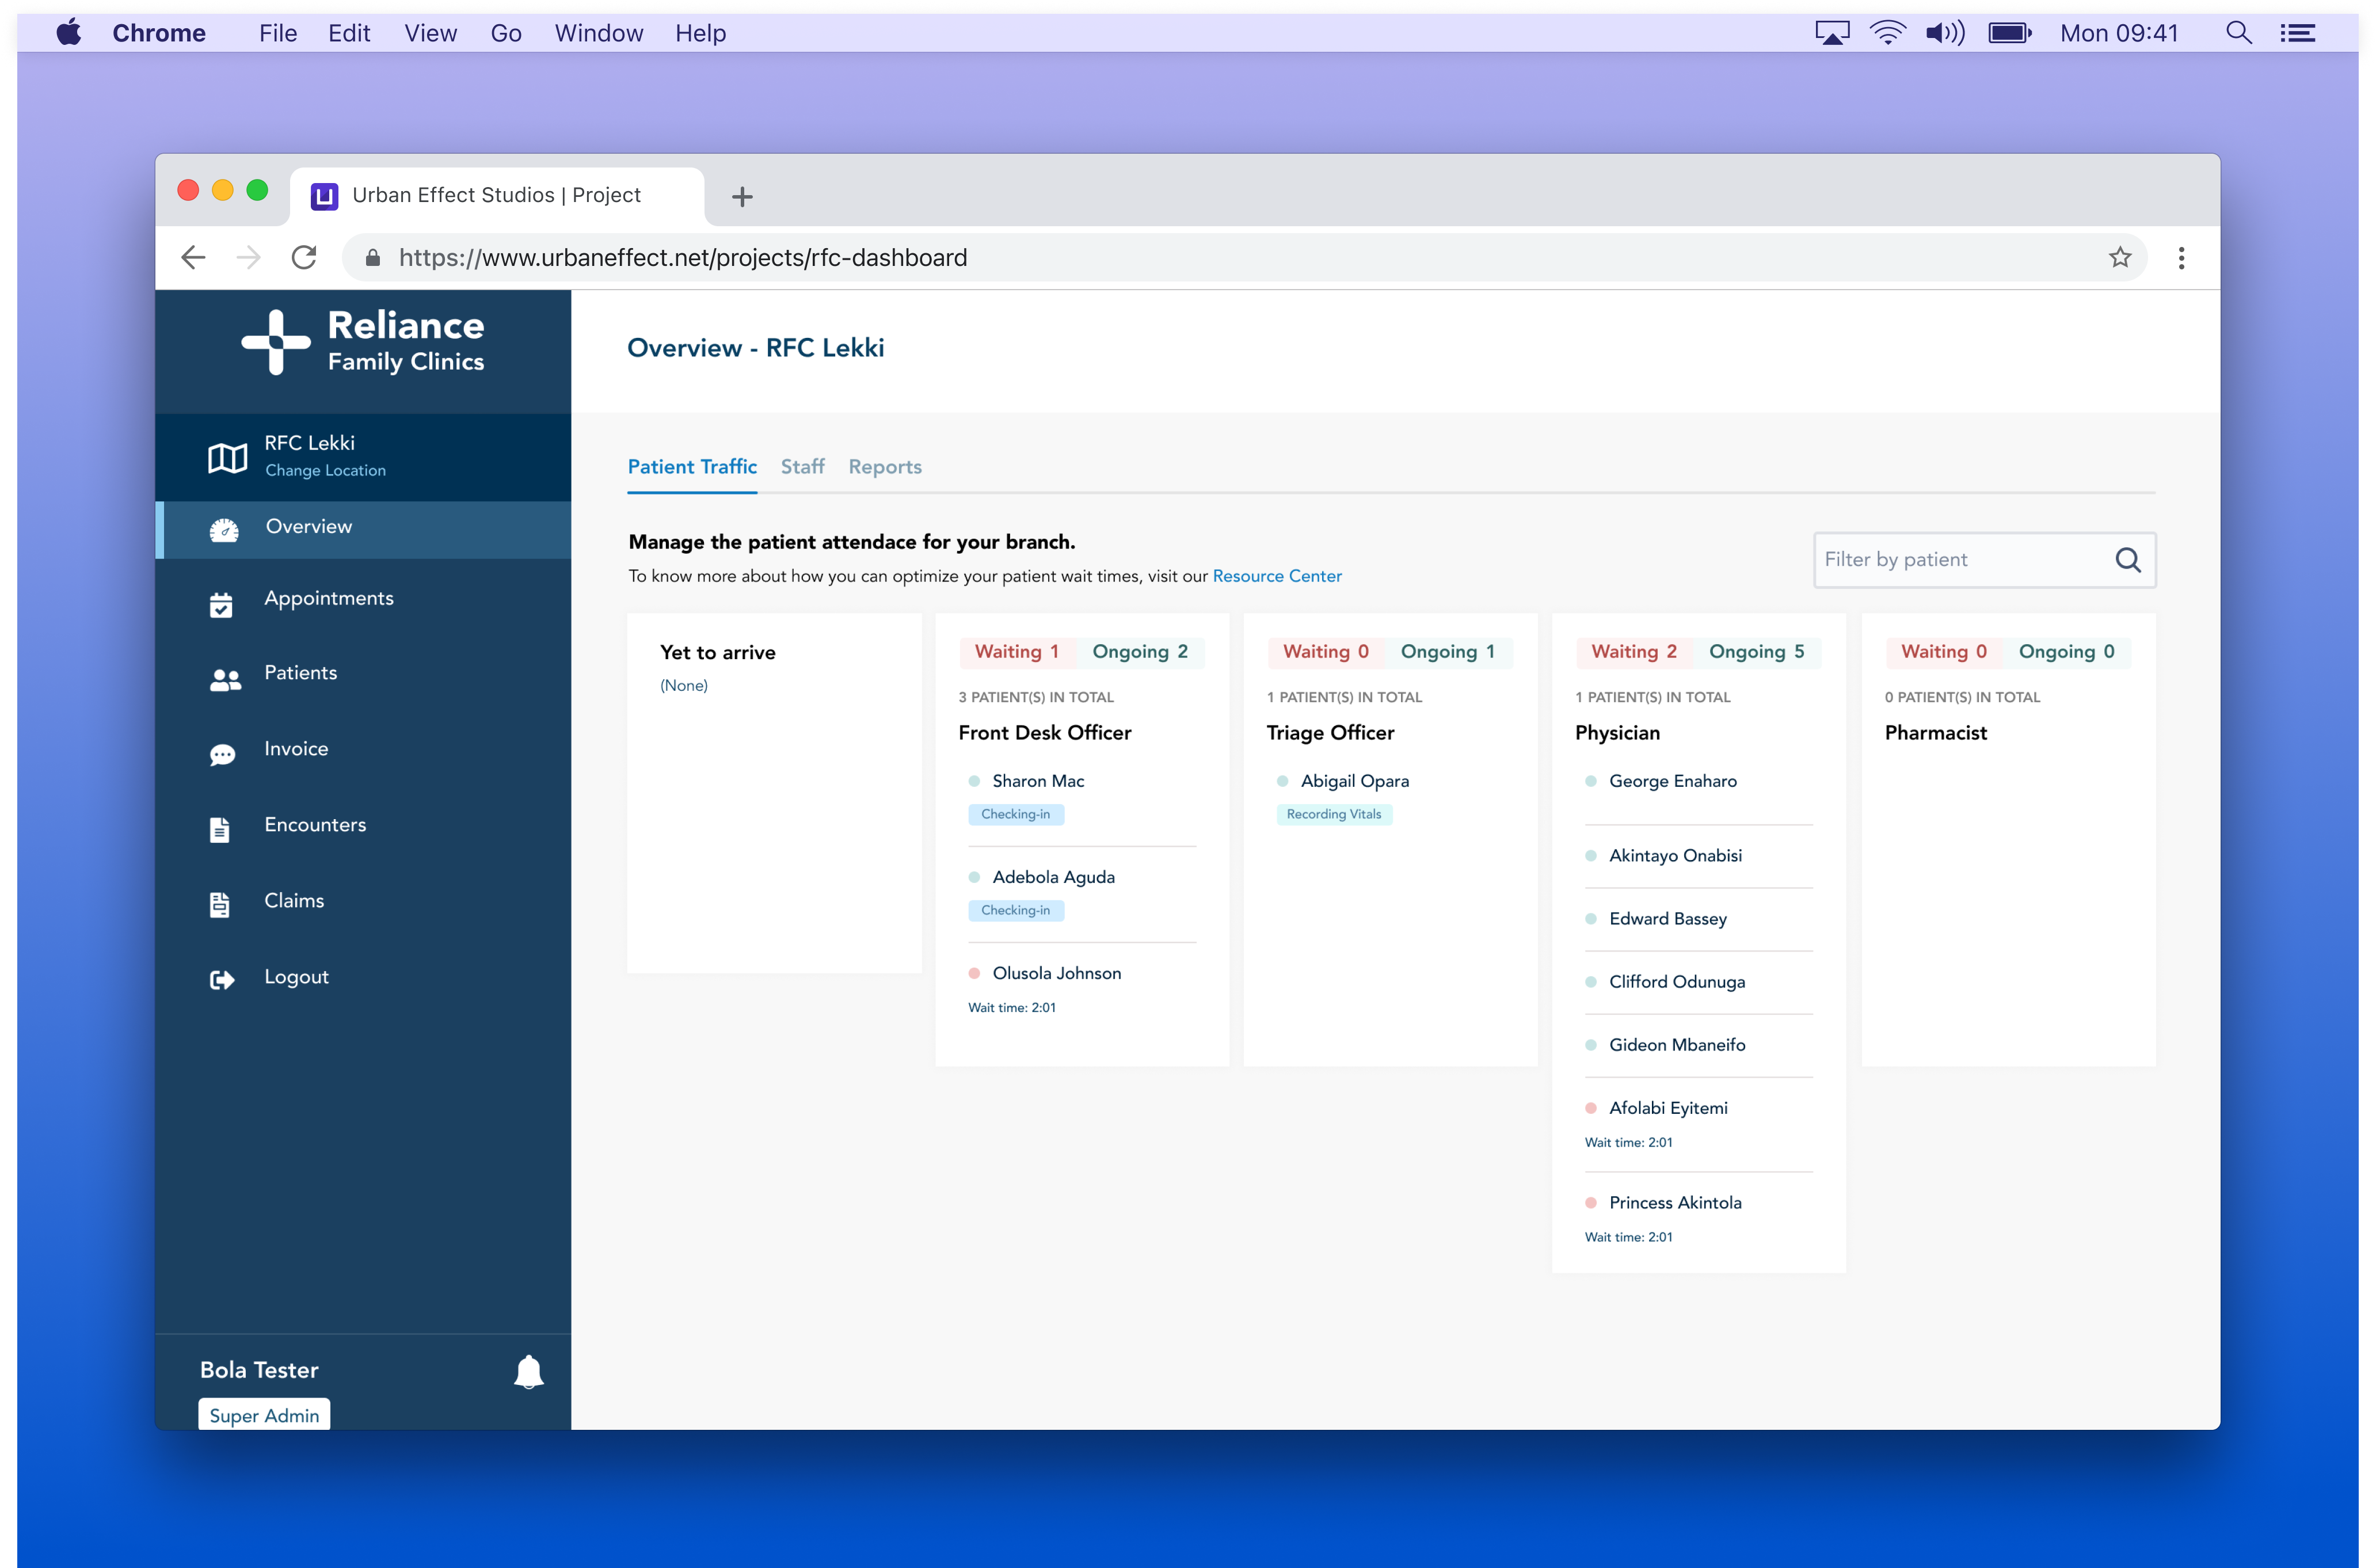This screenshot has width=2376, height=1568.
Task: Click Checking-in tag under Sharon Mac
Action: [1015, 815]
